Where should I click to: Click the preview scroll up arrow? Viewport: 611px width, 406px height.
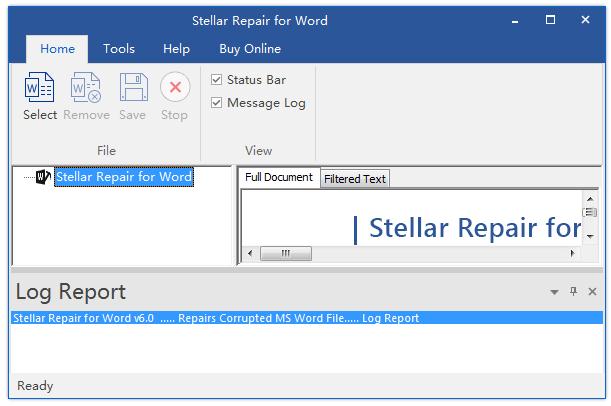590,199
